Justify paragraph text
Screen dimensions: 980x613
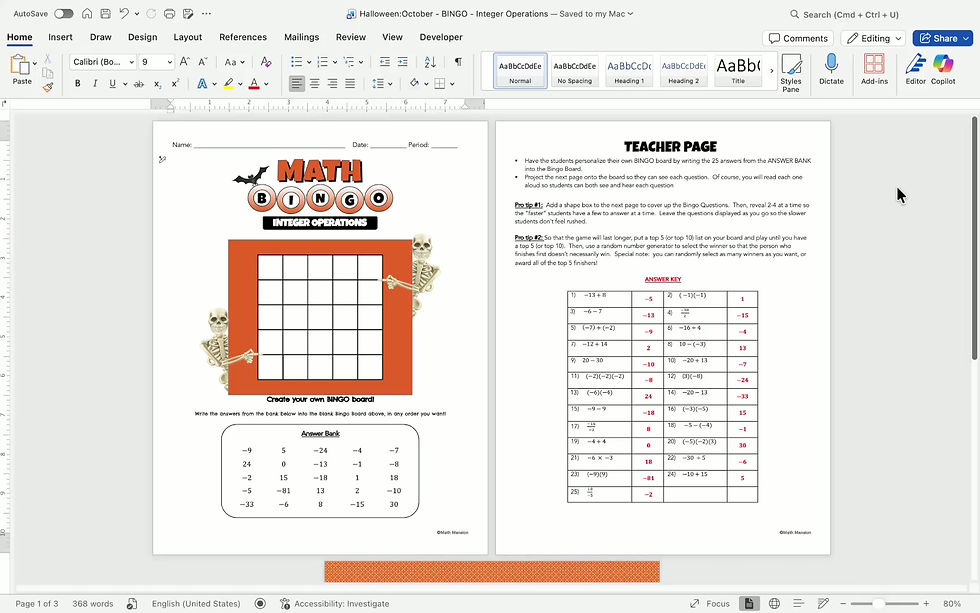tap(350, 83)
